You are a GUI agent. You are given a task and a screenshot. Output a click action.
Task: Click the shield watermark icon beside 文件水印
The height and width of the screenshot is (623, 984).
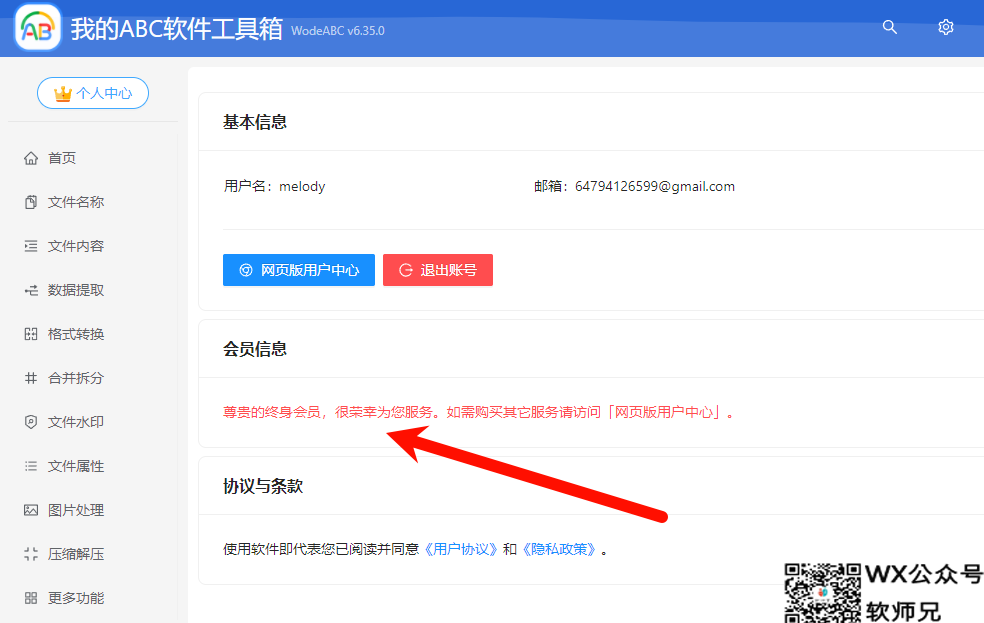point(31,422)
